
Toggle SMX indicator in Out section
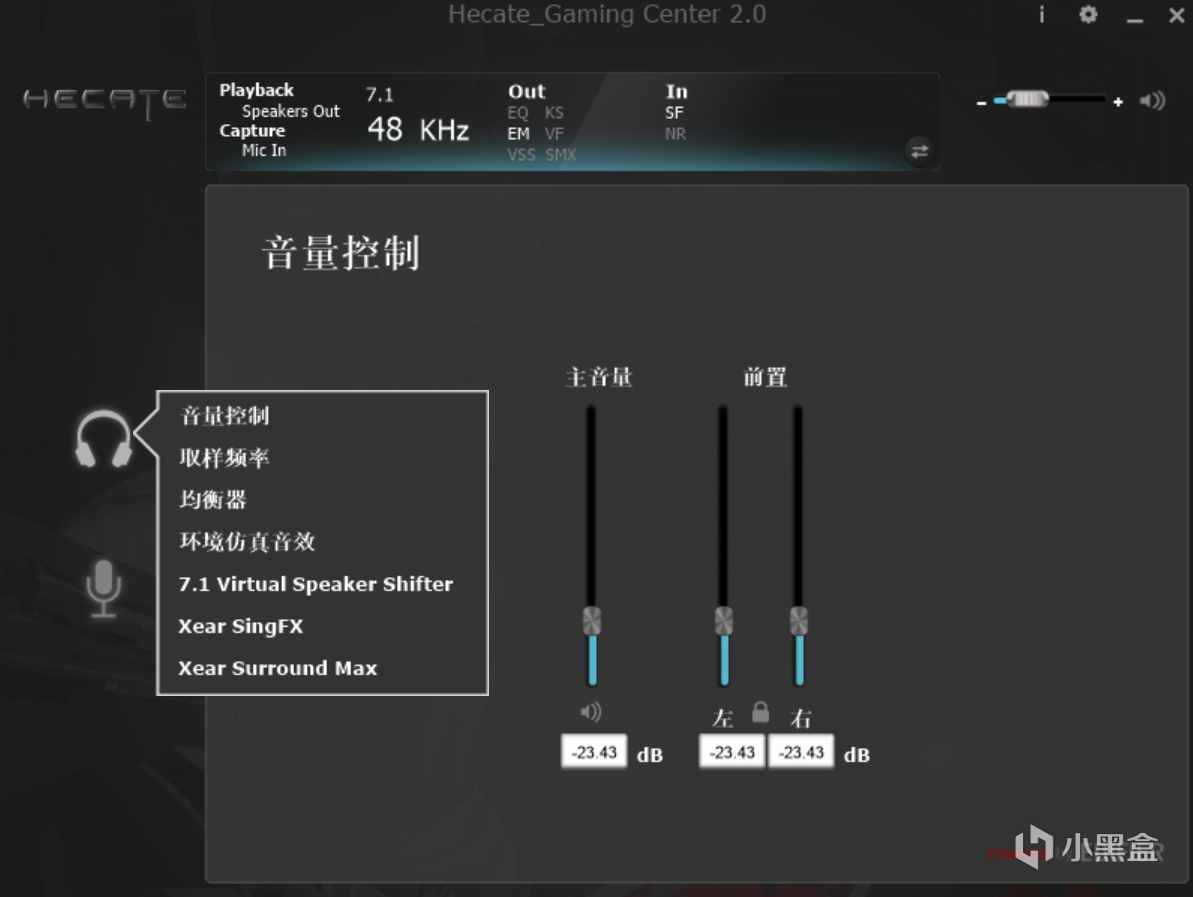[561, 154]
